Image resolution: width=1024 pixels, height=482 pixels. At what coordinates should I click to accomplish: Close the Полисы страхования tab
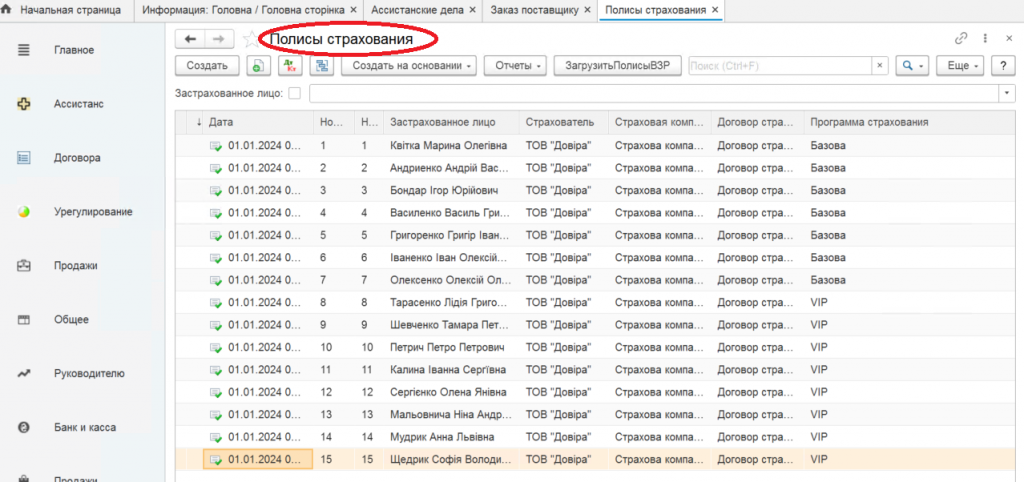(715, 10)
